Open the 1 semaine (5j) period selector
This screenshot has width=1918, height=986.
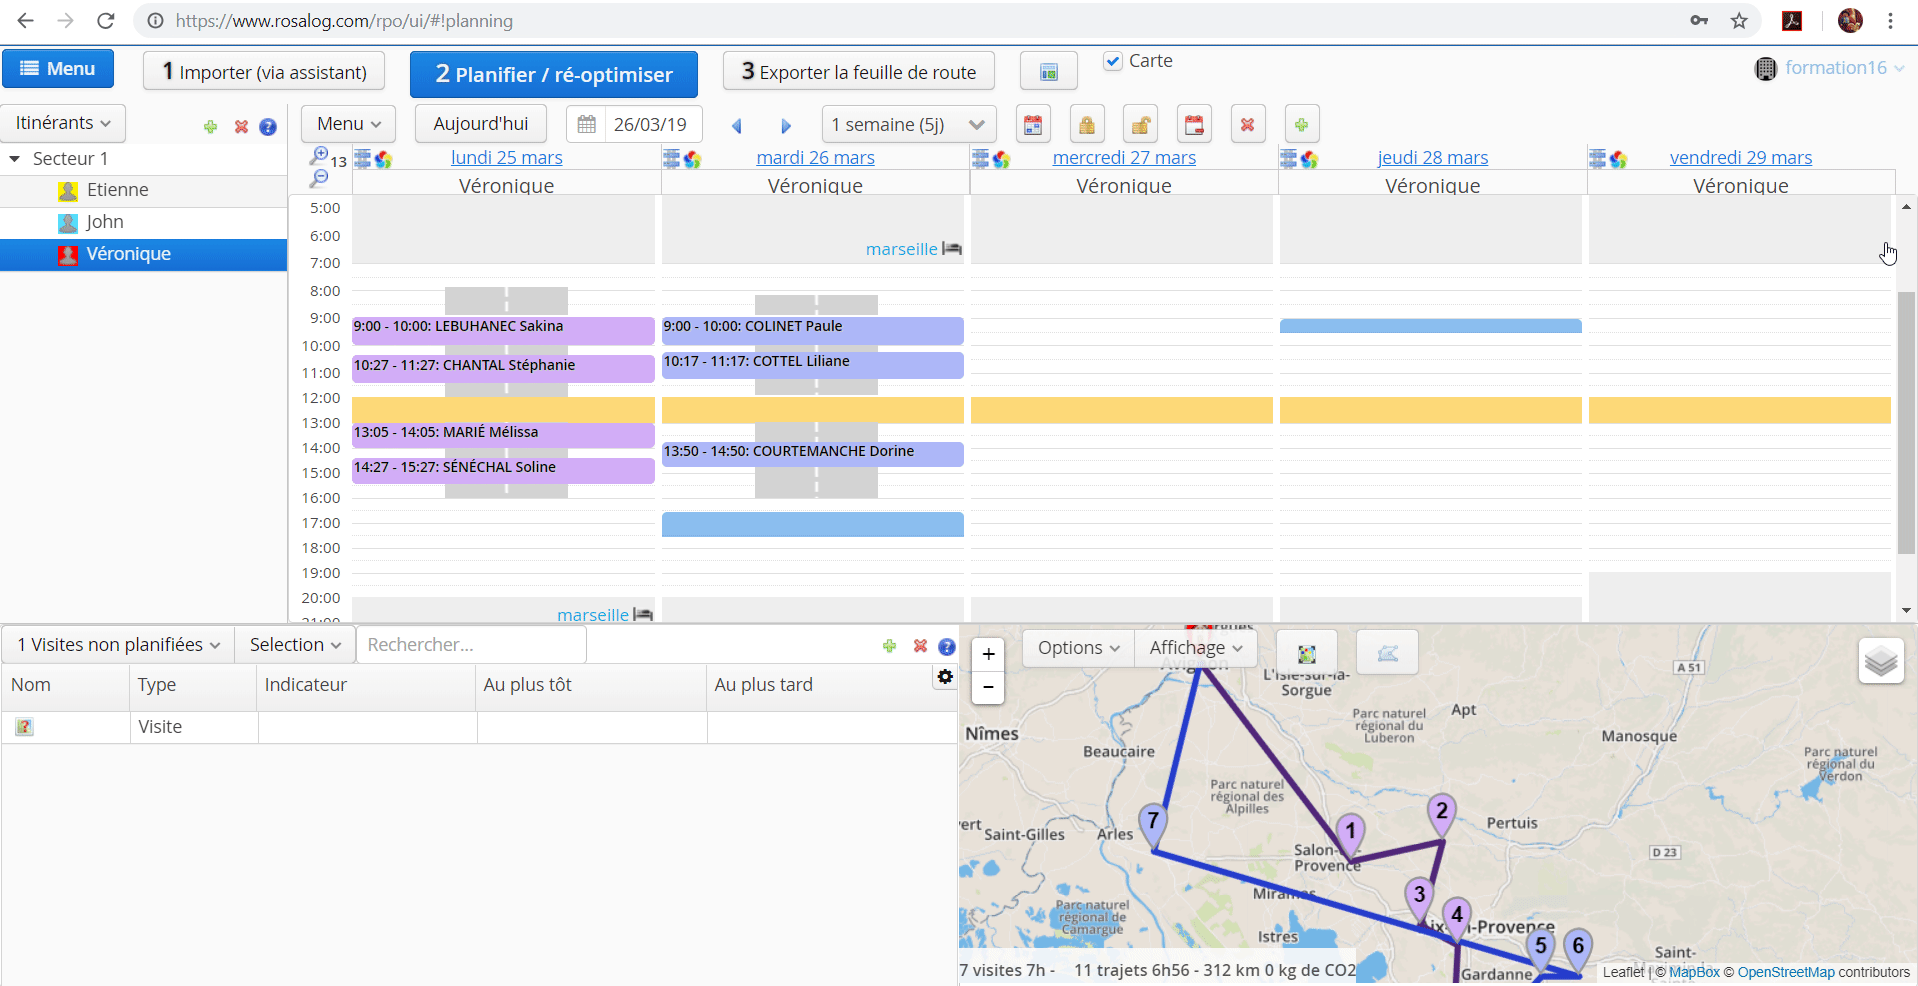(909, 125)
